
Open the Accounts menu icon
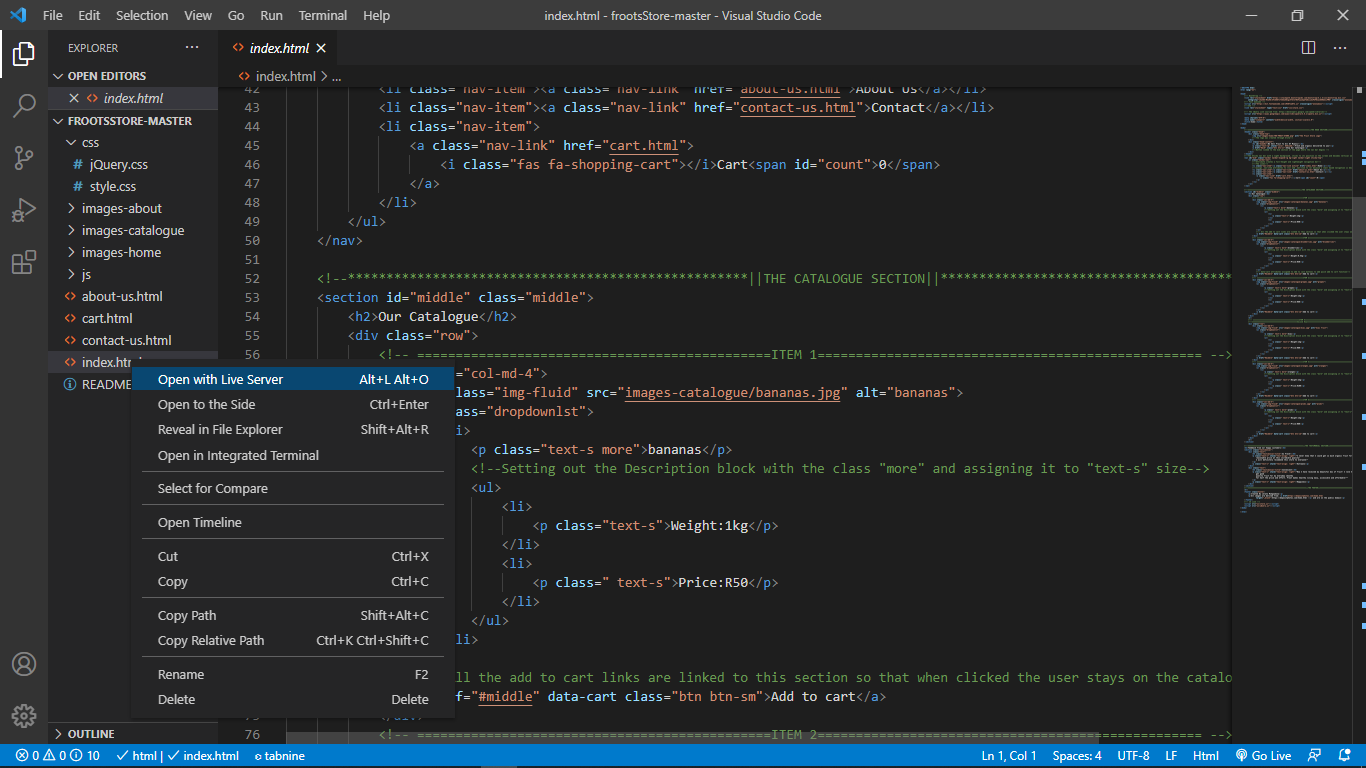point(24,664)
